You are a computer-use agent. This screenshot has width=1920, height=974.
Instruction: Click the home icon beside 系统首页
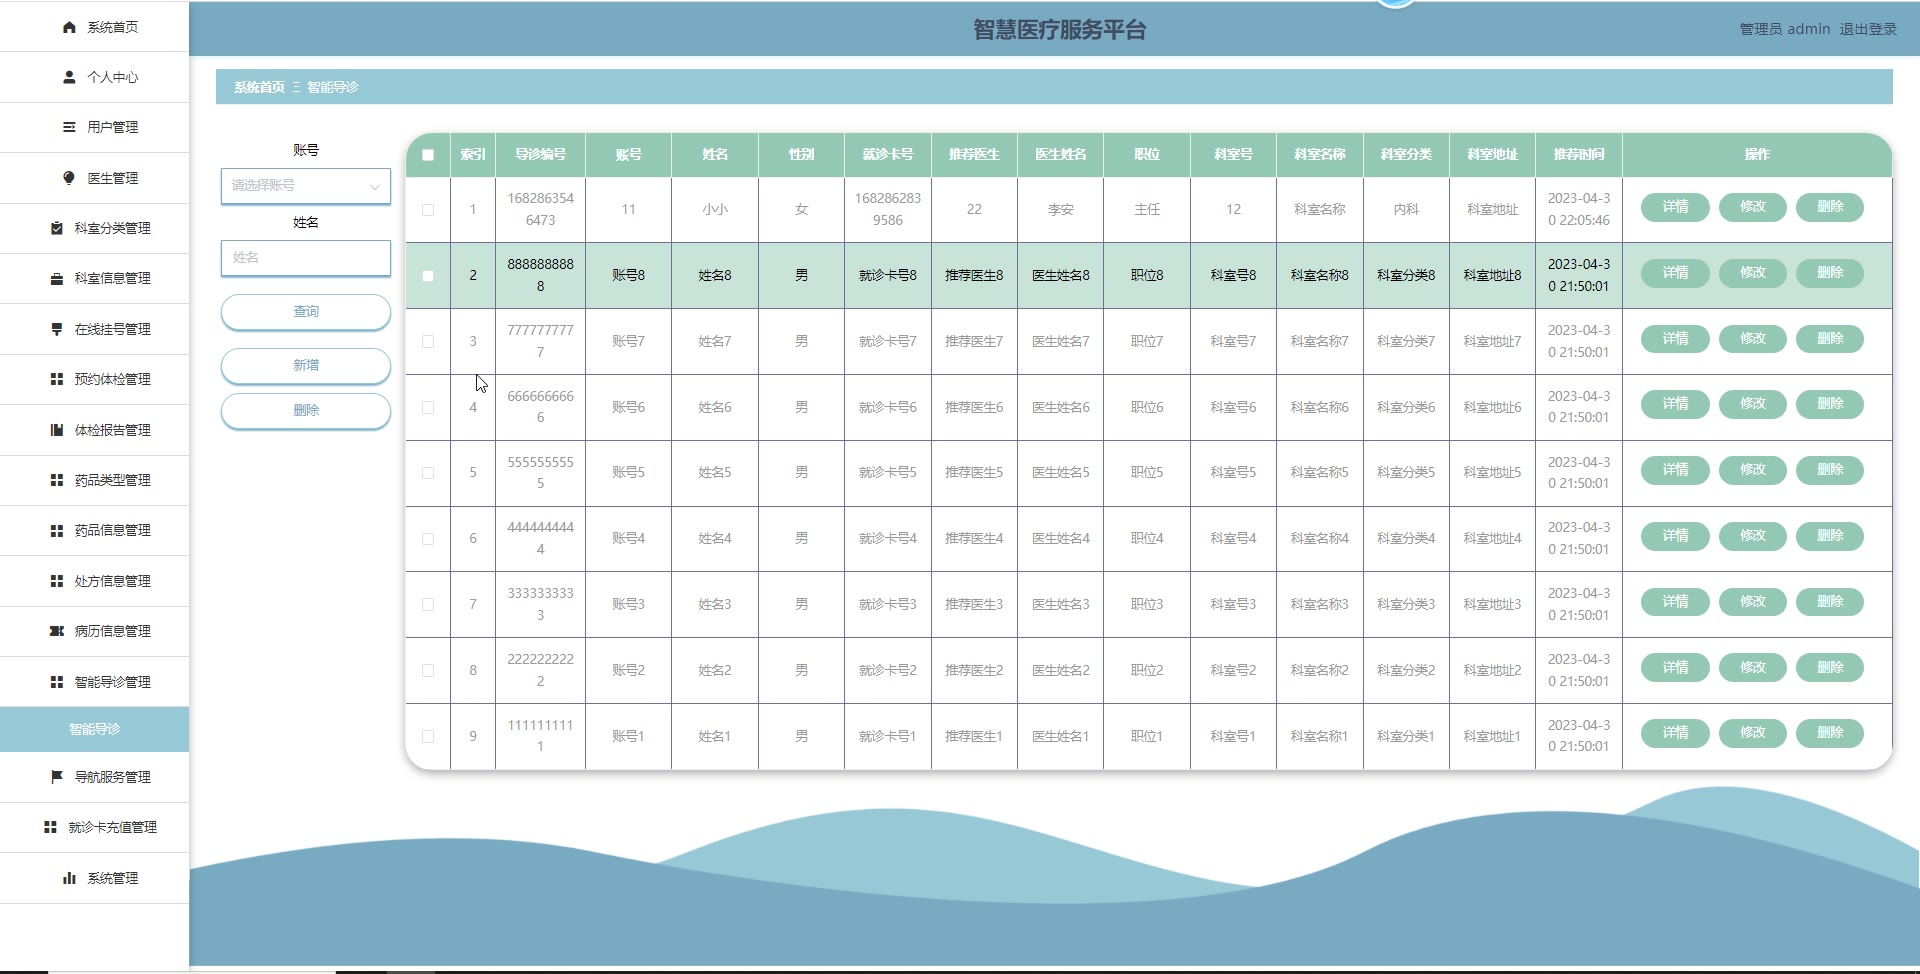coord(69,27)
